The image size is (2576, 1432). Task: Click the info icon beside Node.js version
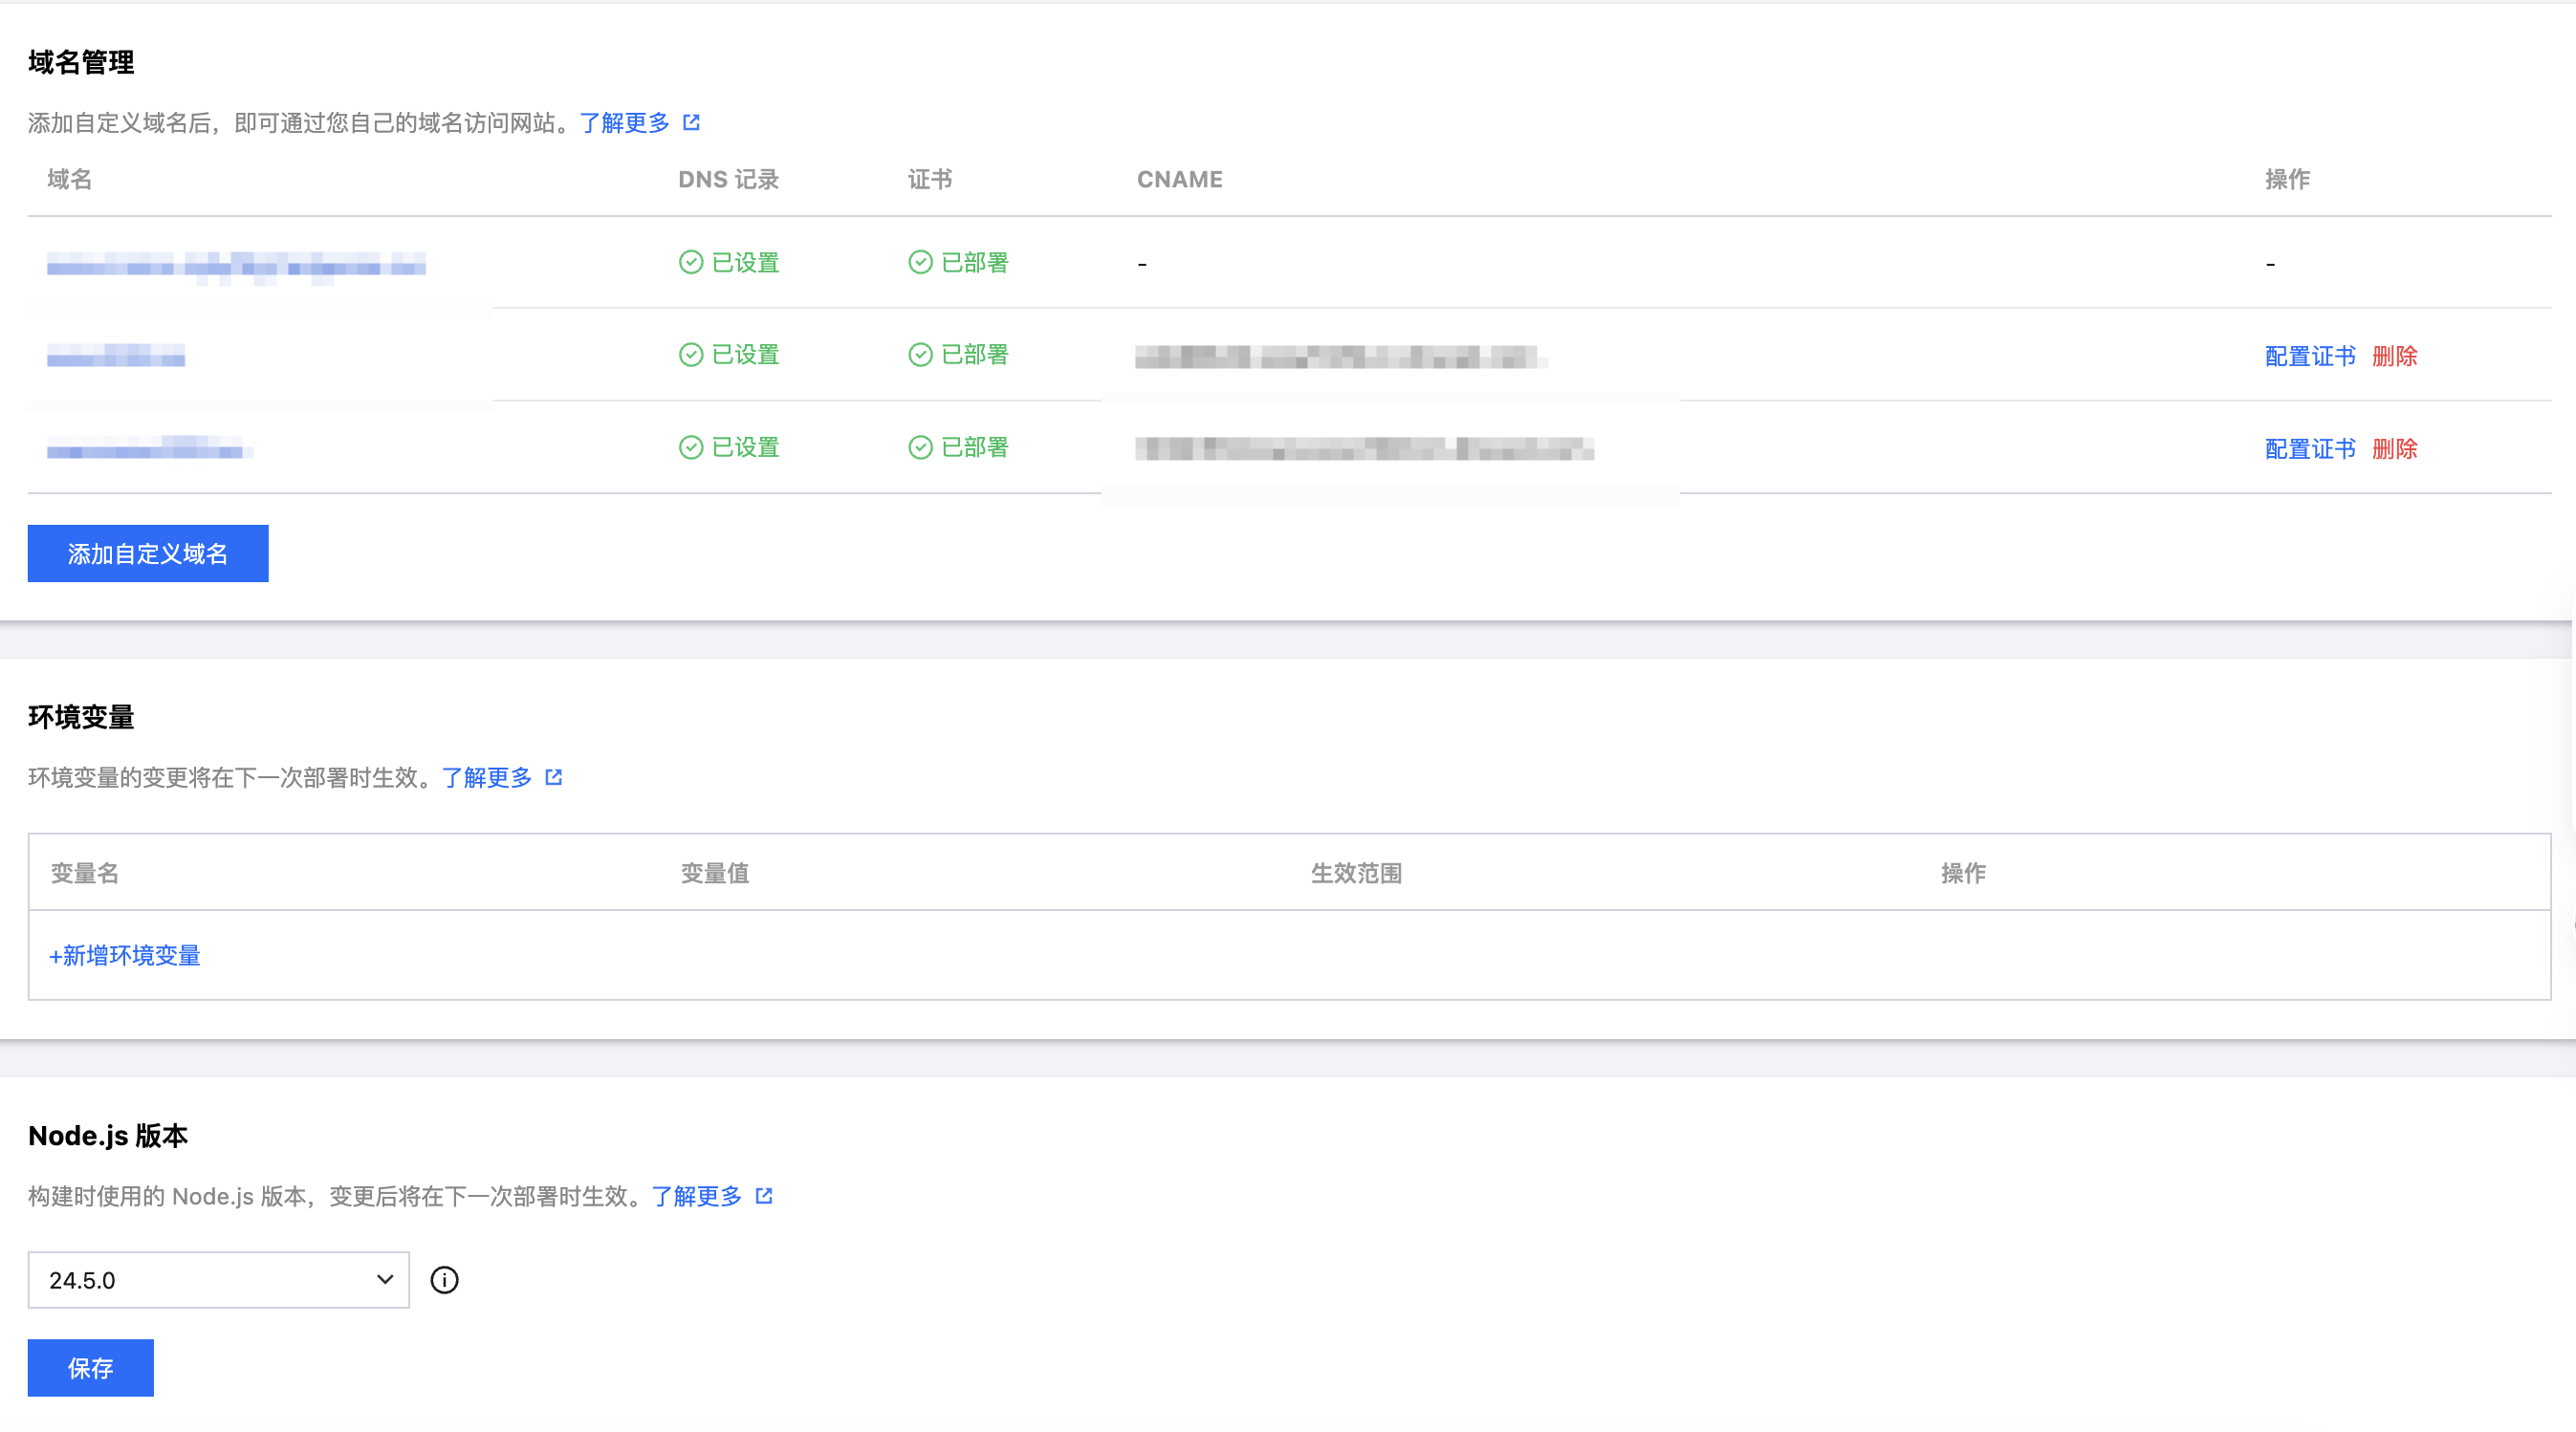click(x=444, y=1280)
